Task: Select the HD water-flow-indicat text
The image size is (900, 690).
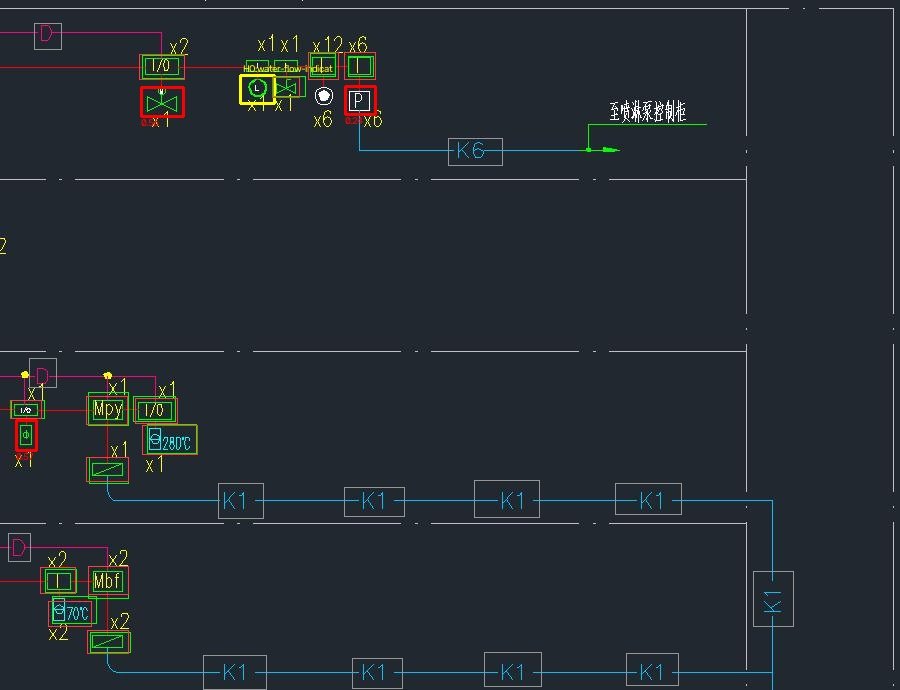Action: (288, 69)
